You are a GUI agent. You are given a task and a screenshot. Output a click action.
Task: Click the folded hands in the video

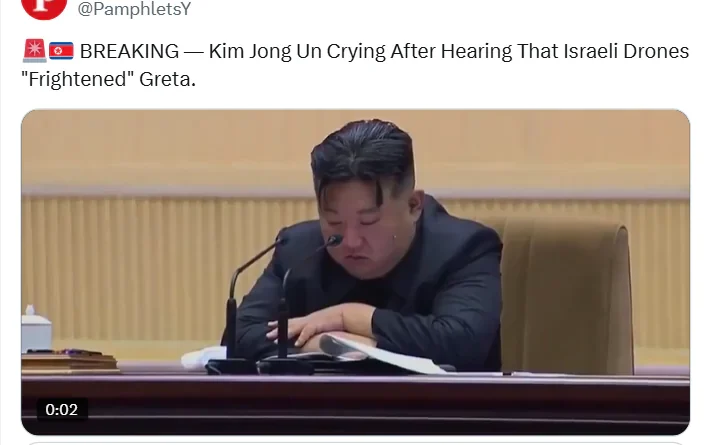(322, 328)
